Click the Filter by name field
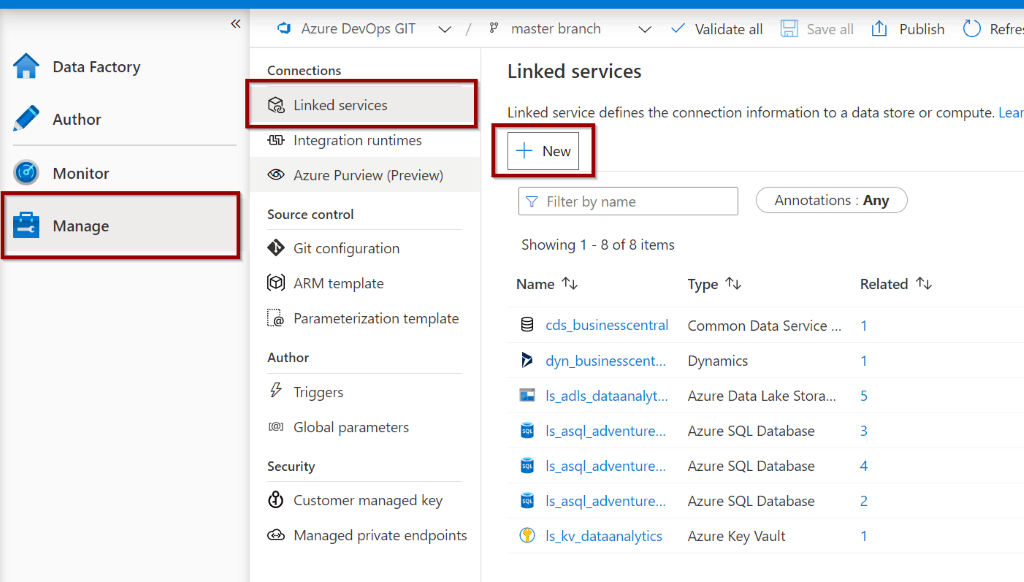 tap(628, 201)
